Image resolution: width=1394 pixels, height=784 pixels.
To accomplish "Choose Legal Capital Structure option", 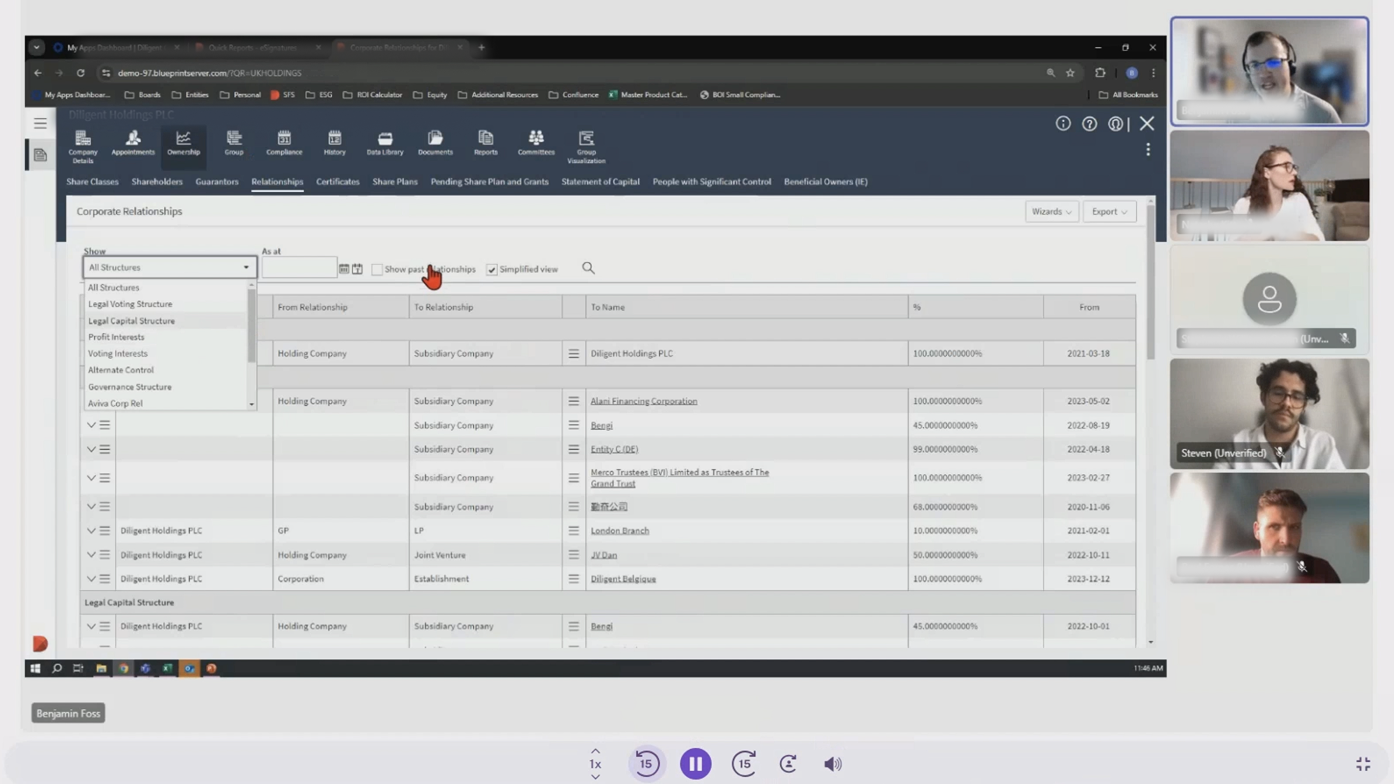I will (x=131, y=321).
